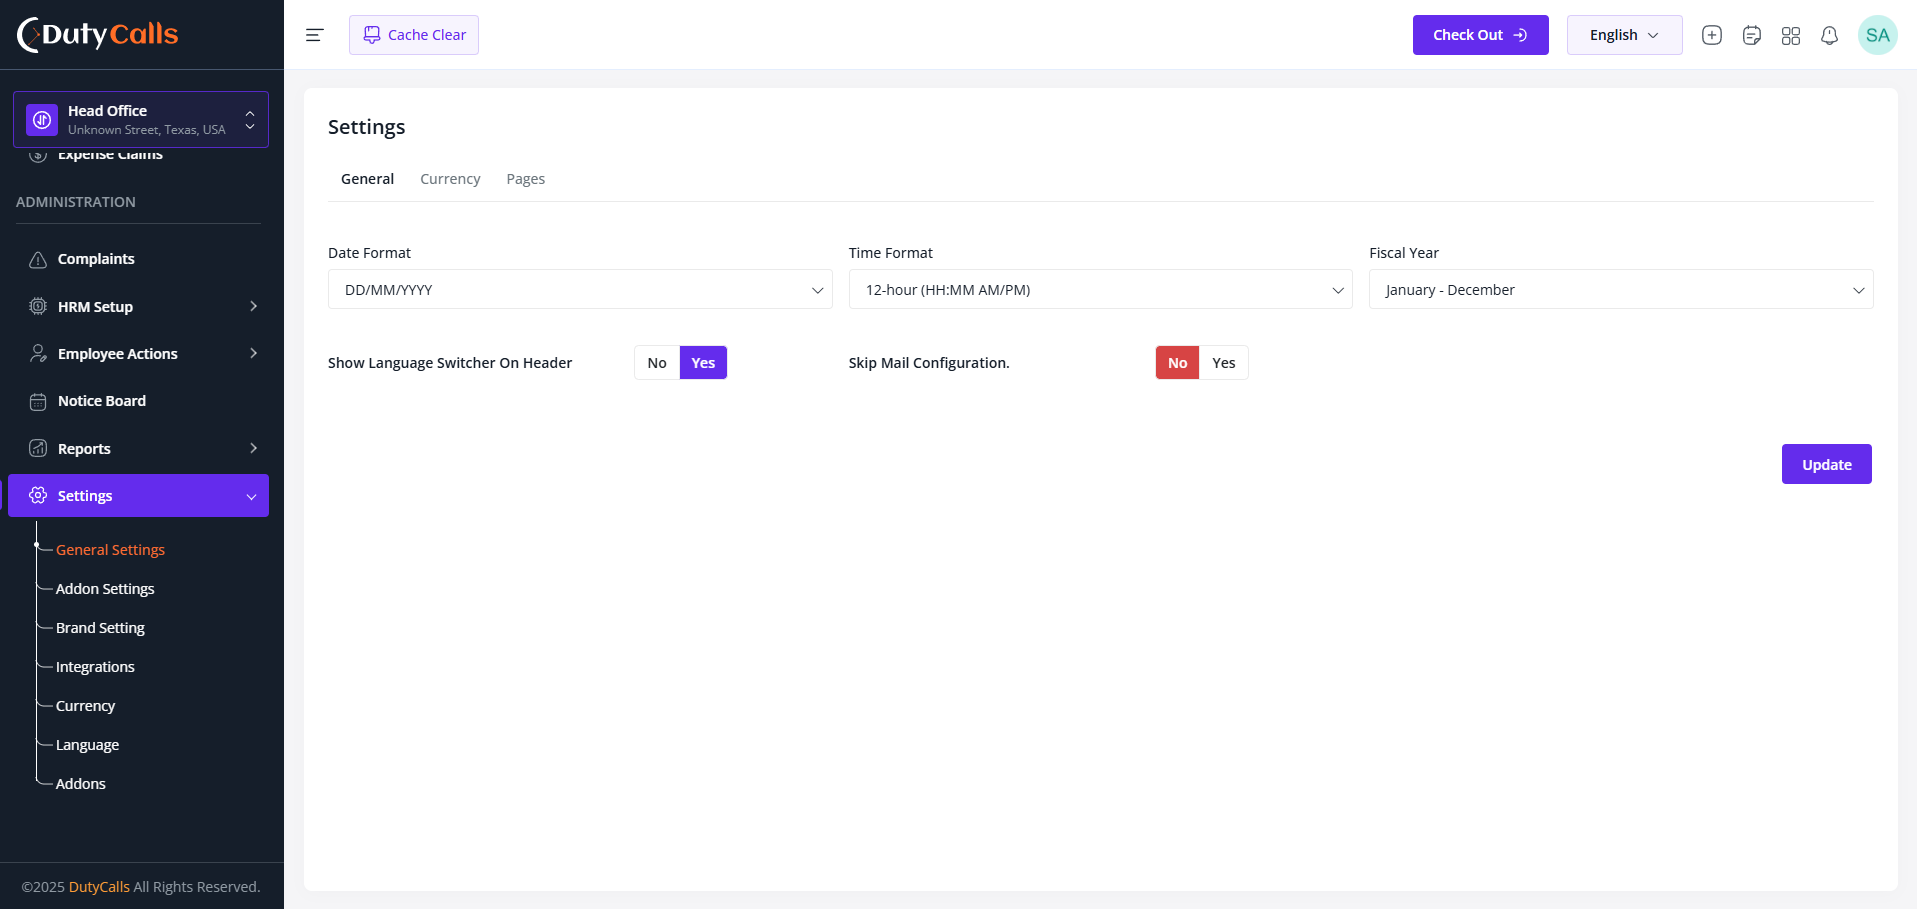The width and height of the screenshot is (1917, 909).
Task: Open the Date Format dropdown
Action: (580, 289)
